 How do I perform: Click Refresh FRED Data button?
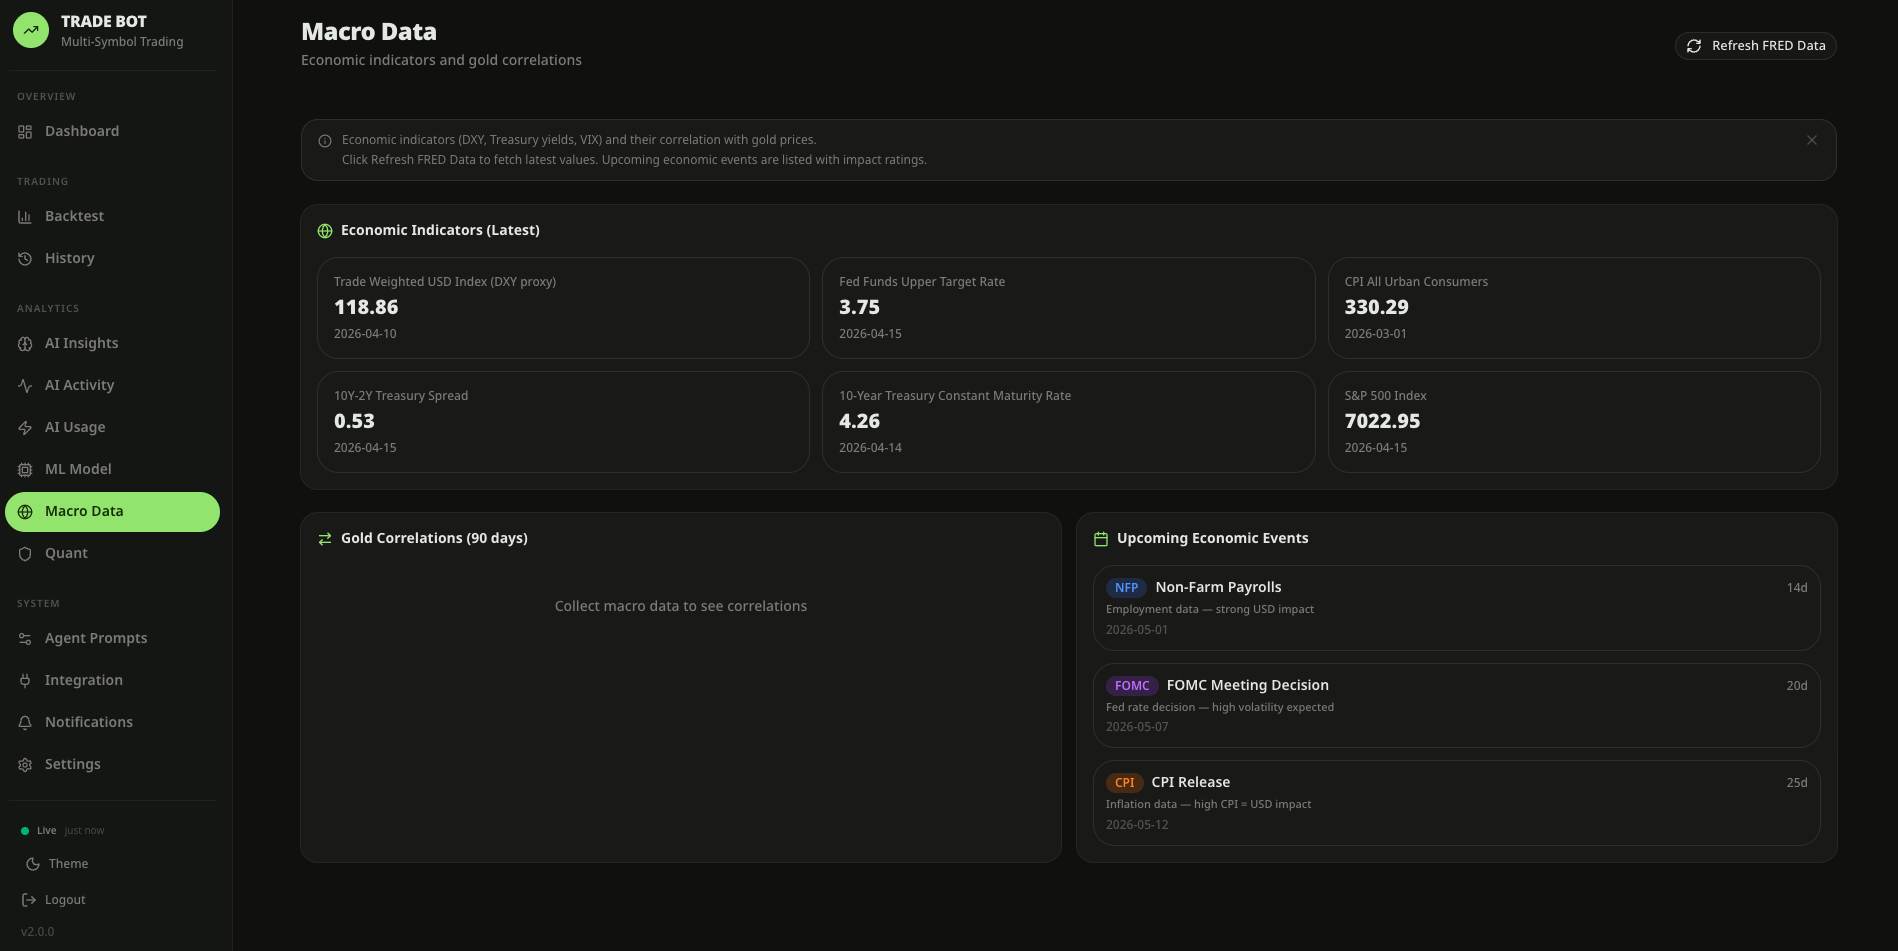1755,46
